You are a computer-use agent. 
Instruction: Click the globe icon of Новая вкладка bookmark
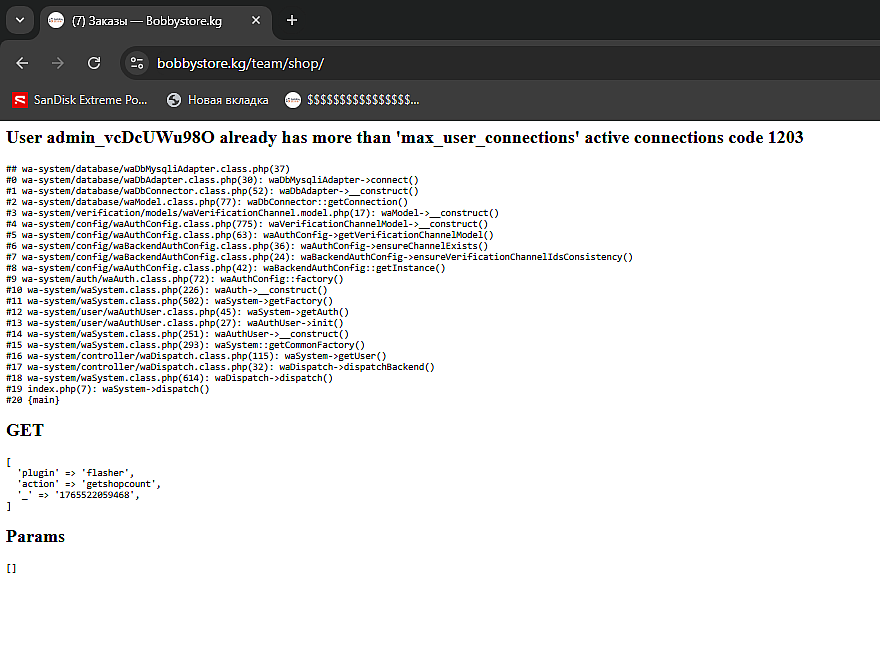174,100
